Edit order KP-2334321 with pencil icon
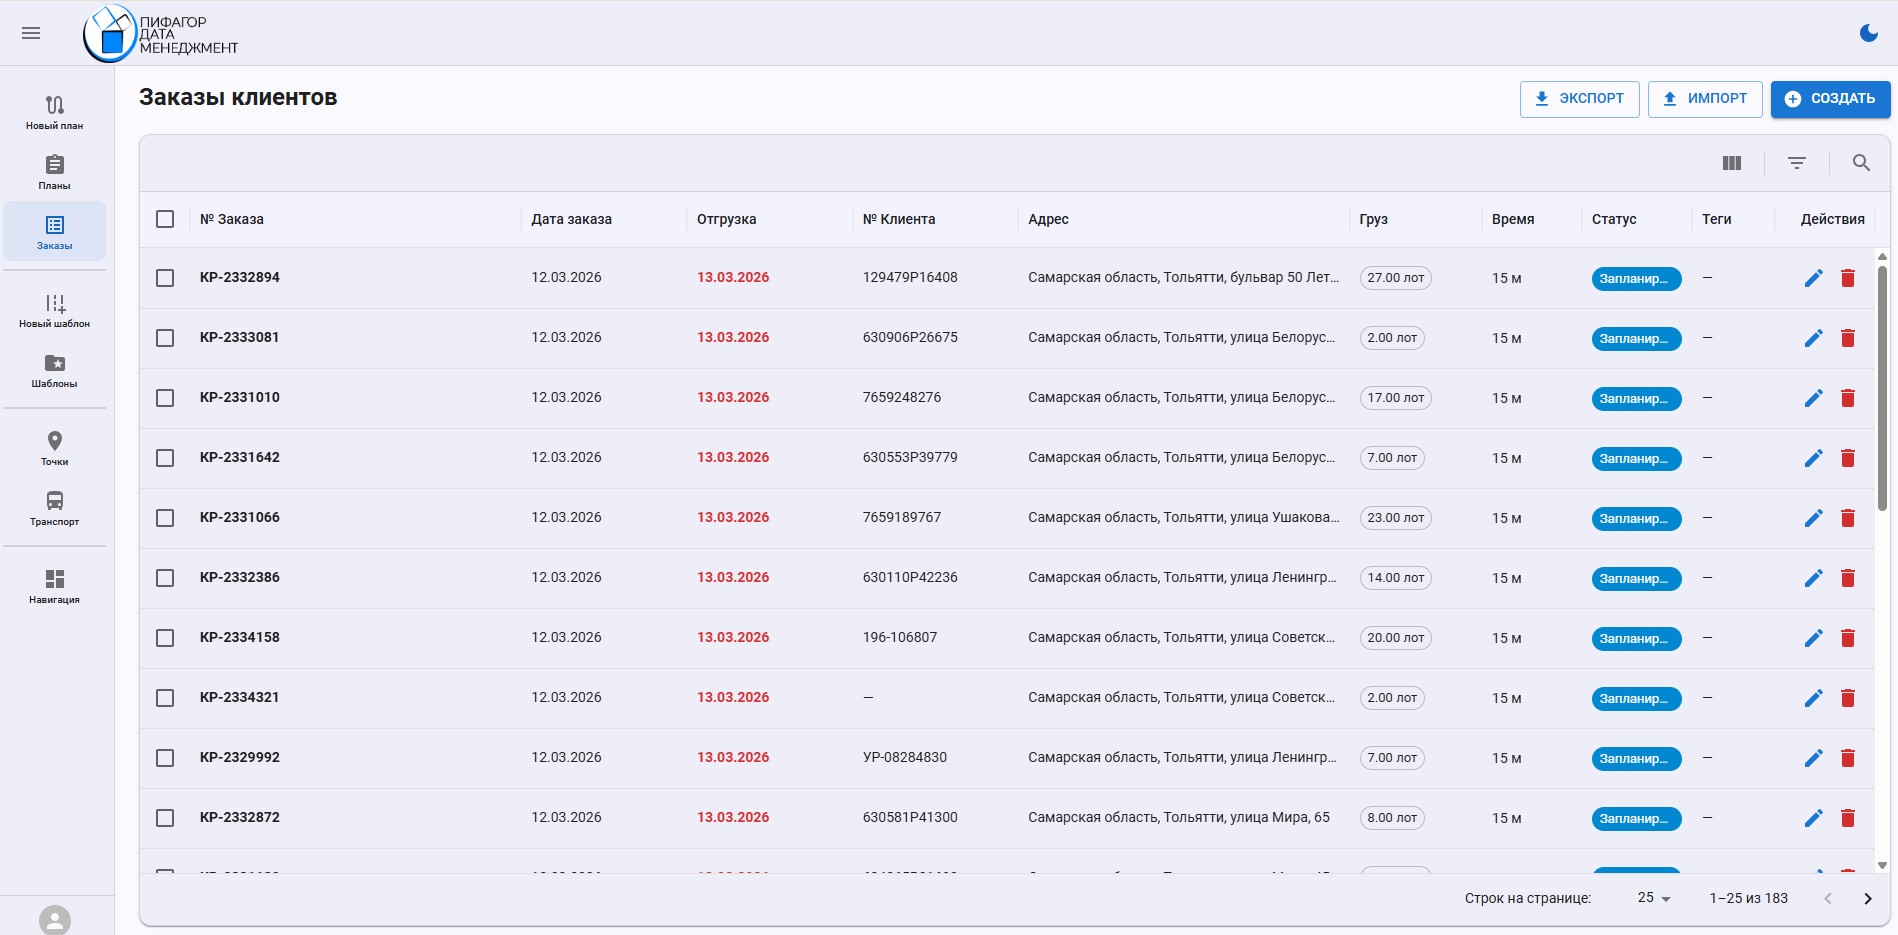 click(1813, 698)
